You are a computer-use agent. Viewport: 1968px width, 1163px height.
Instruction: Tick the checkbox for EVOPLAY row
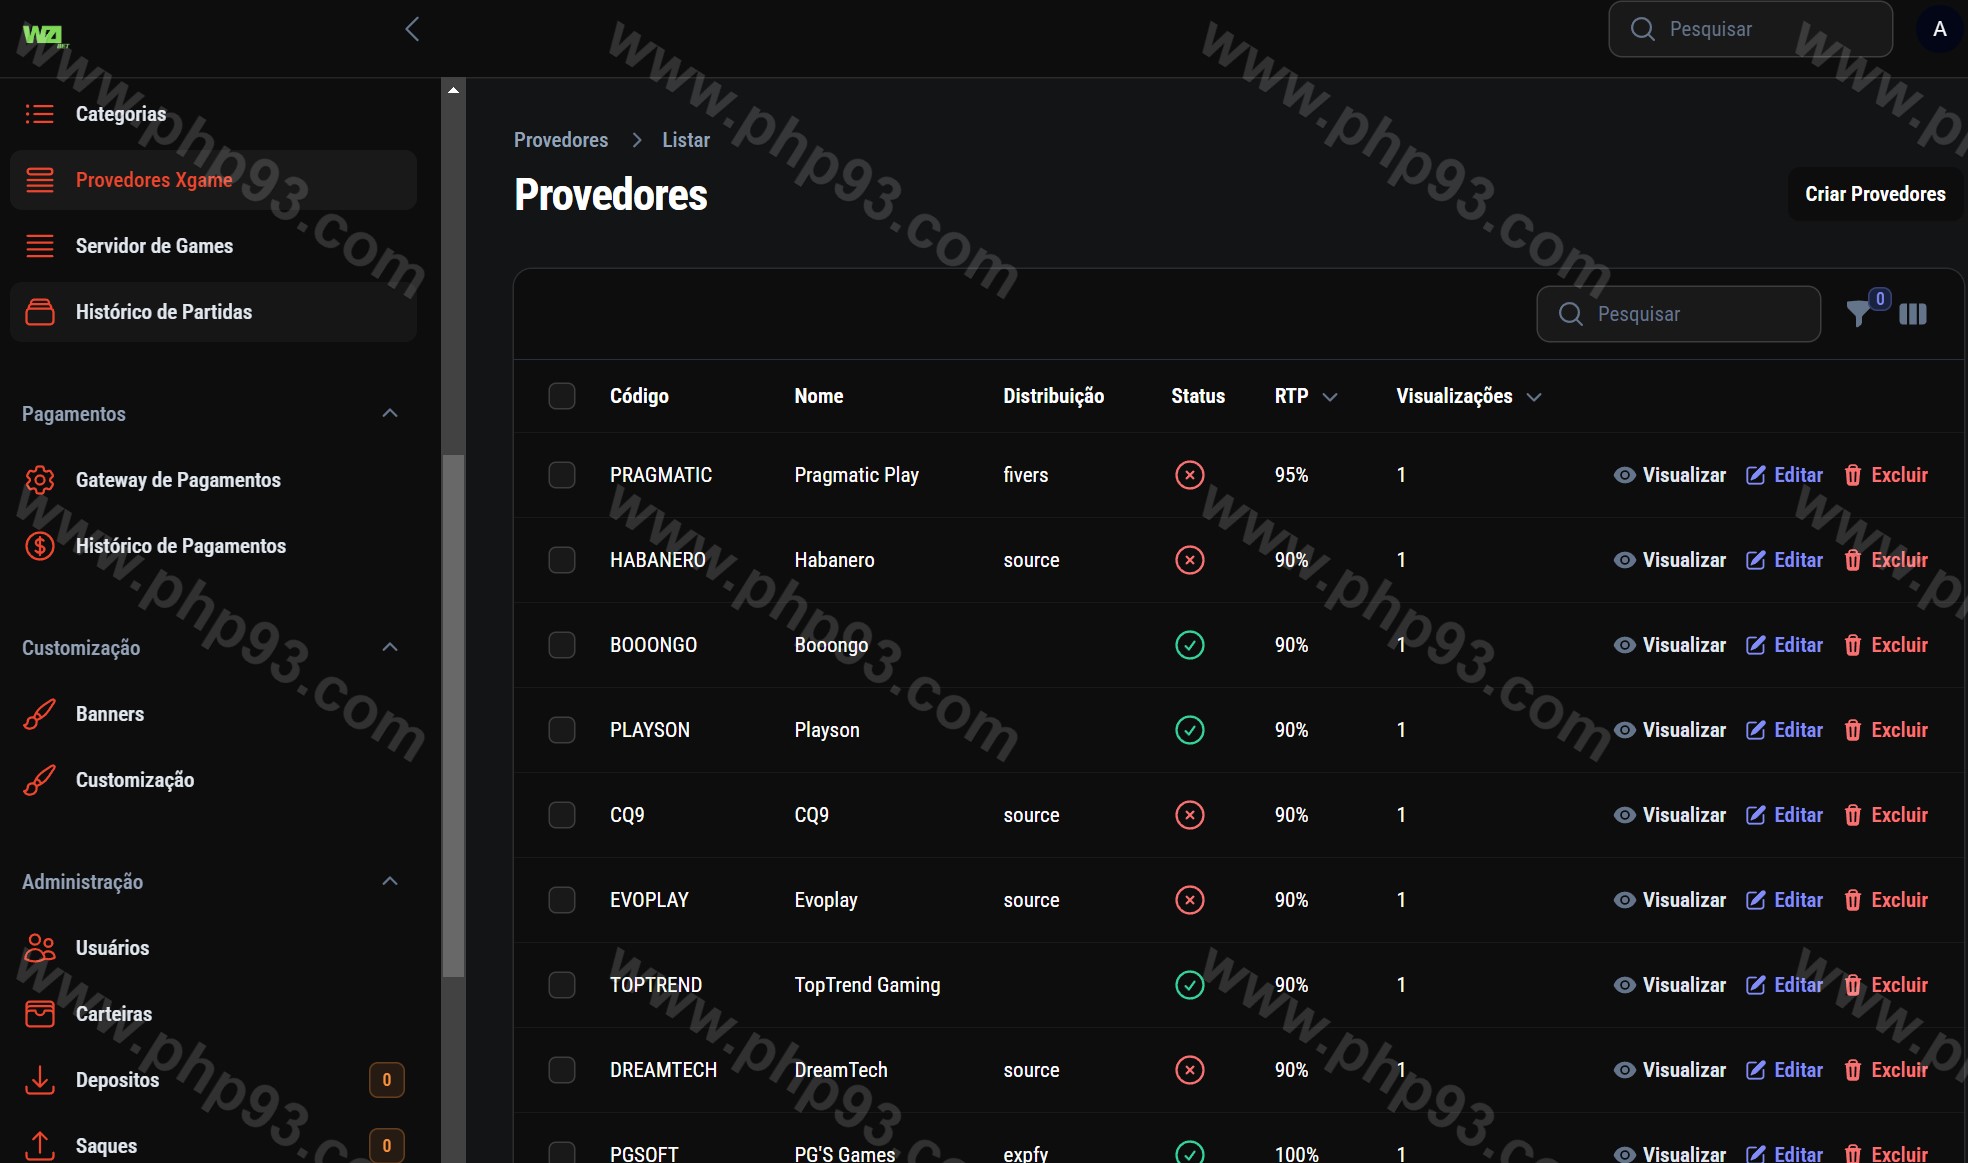(562, 900)
